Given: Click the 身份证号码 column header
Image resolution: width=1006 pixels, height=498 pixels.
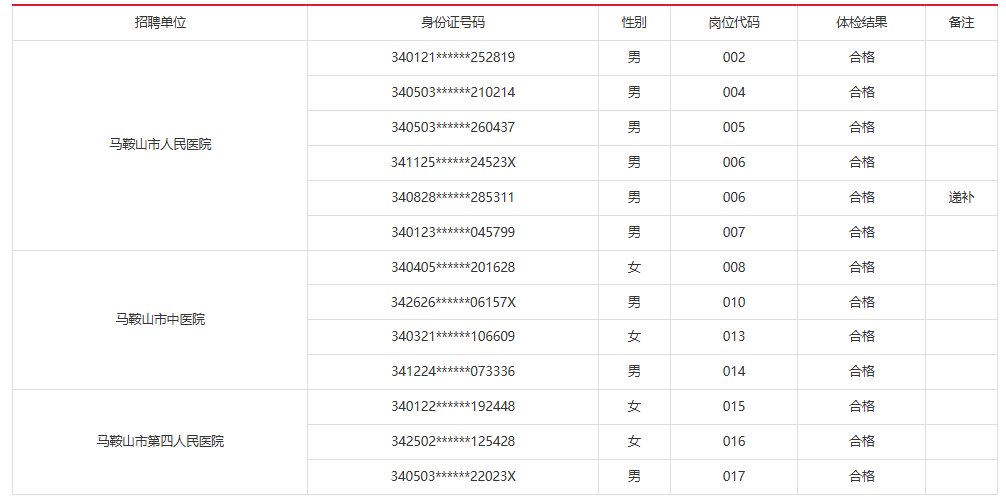Looking at the screenshot, I should 452,22.
